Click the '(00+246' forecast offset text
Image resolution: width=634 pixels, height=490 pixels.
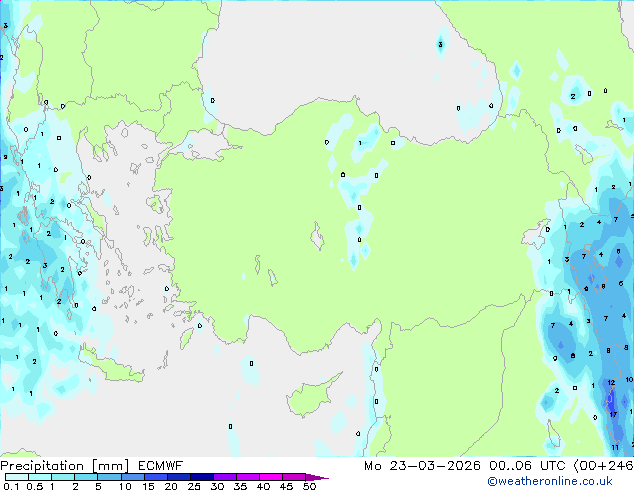[x=603, y=466]
